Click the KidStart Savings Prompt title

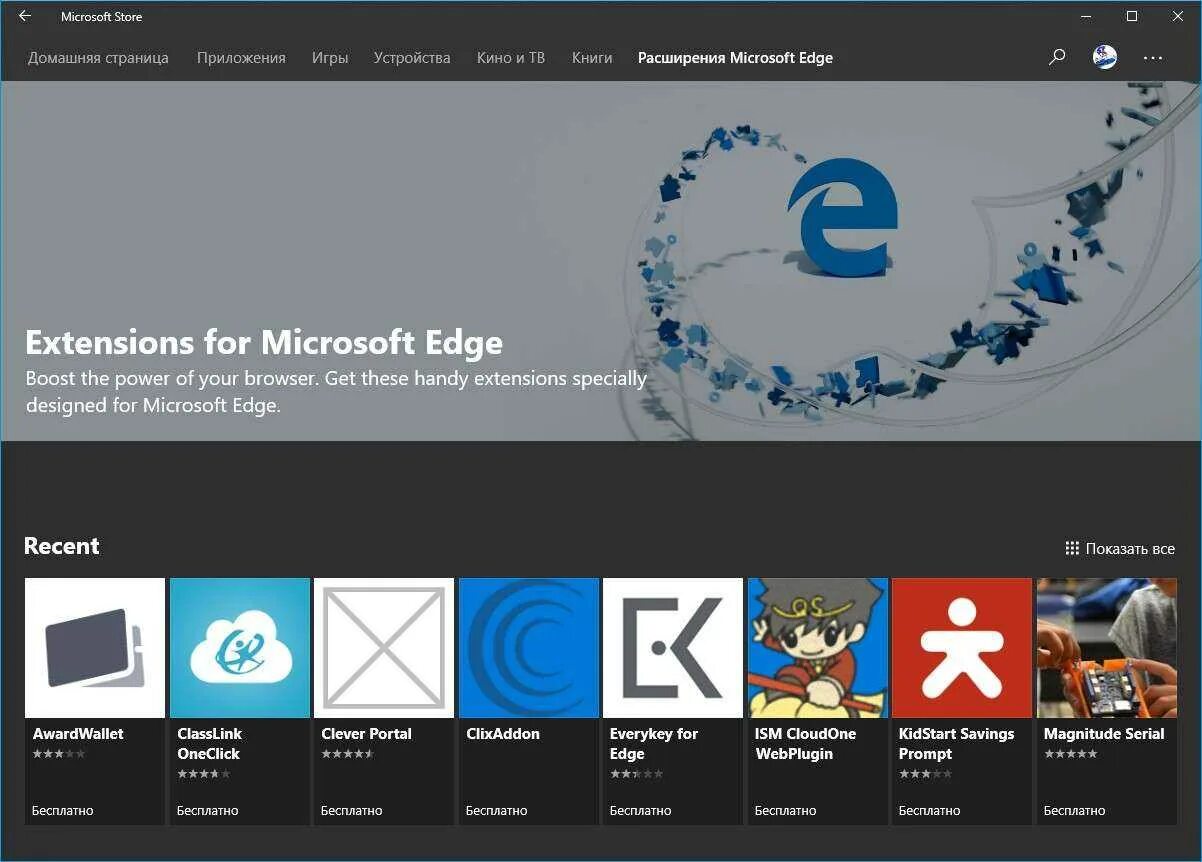point(956,743)
